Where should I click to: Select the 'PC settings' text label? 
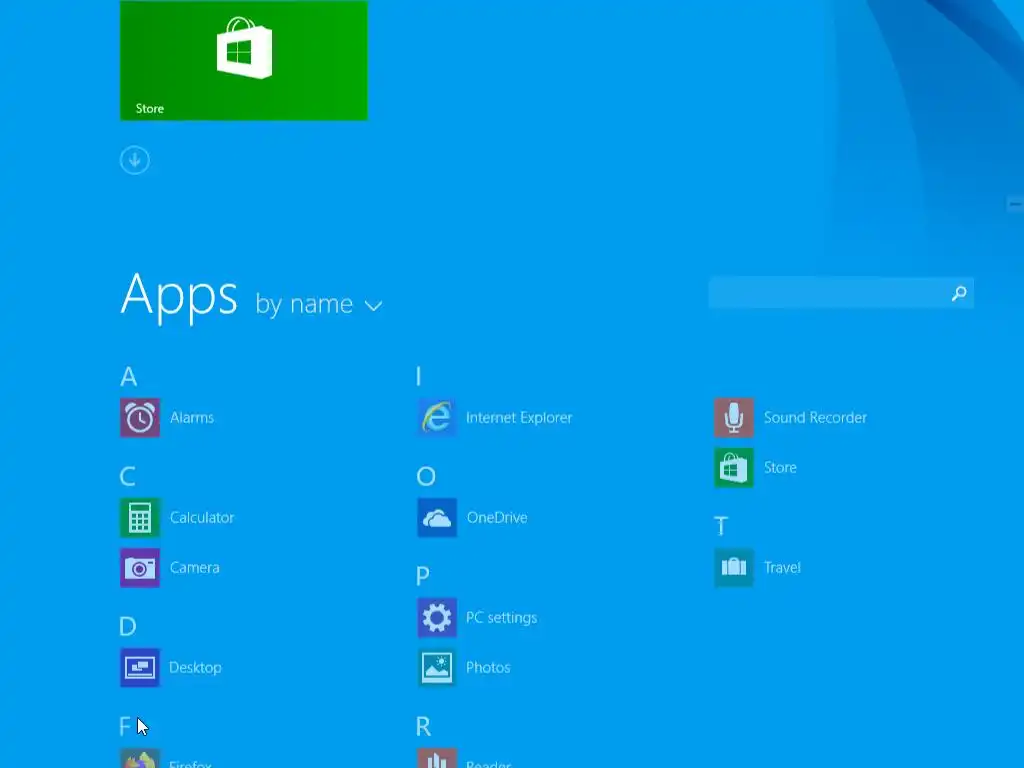tap(502, 618)
